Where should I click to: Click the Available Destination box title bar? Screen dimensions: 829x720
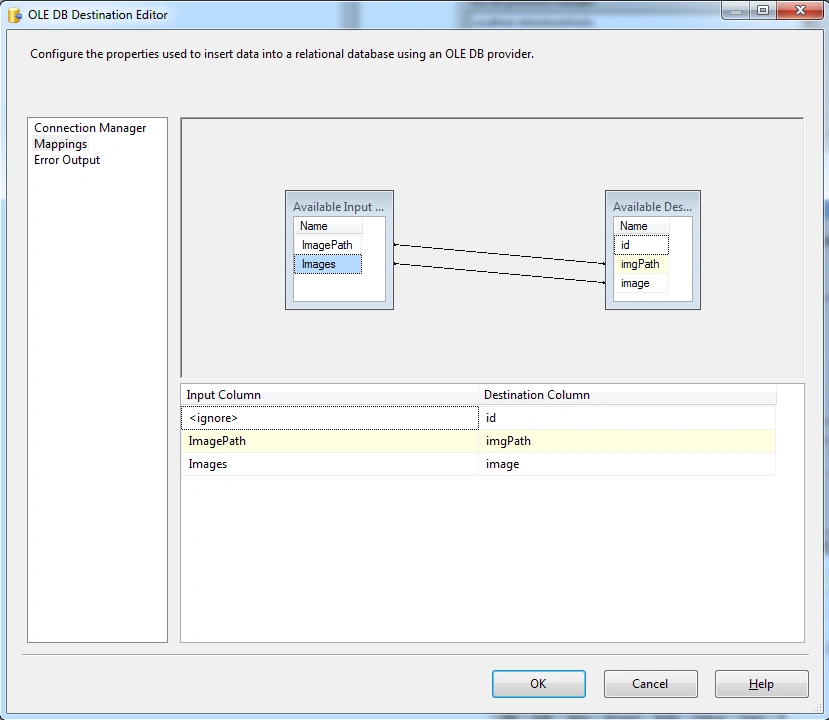(x=652, y=207)
